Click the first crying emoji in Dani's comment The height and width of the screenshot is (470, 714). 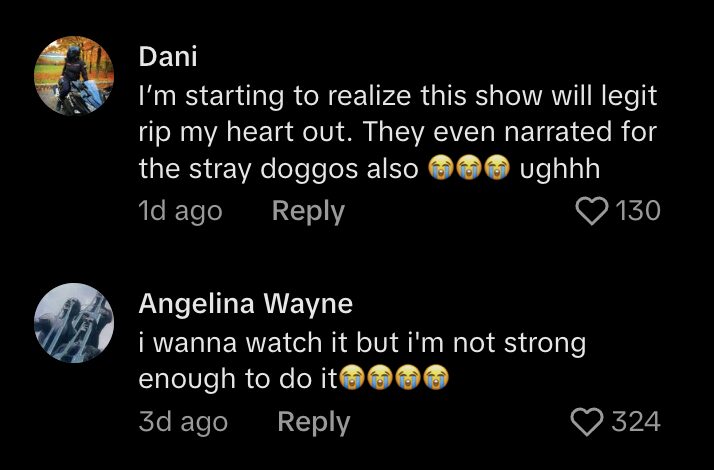coord(440,169)
